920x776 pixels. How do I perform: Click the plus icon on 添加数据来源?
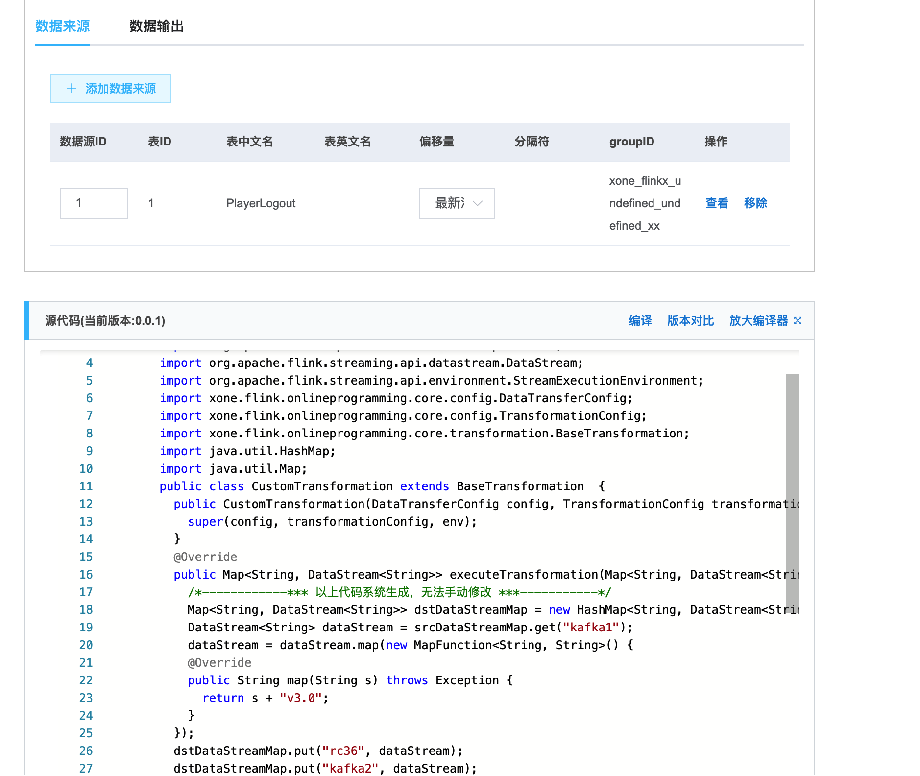point(72,89)
